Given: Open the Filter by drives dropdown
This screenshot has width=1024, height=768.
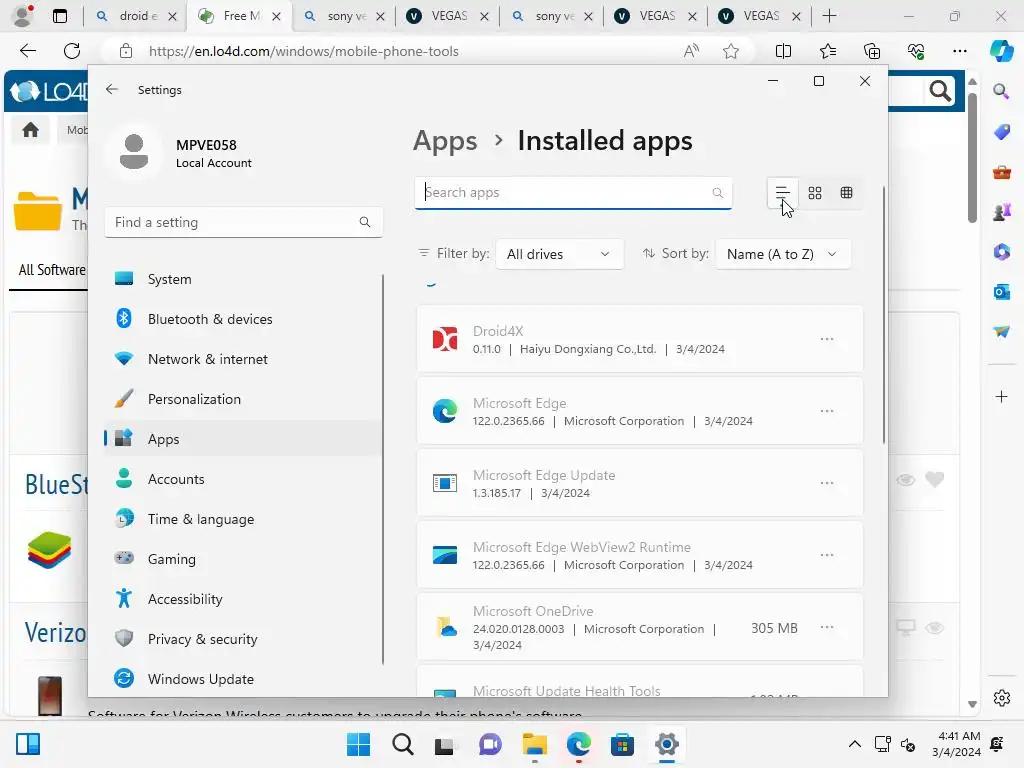Looking at the screenshot, I should point(560,254).
